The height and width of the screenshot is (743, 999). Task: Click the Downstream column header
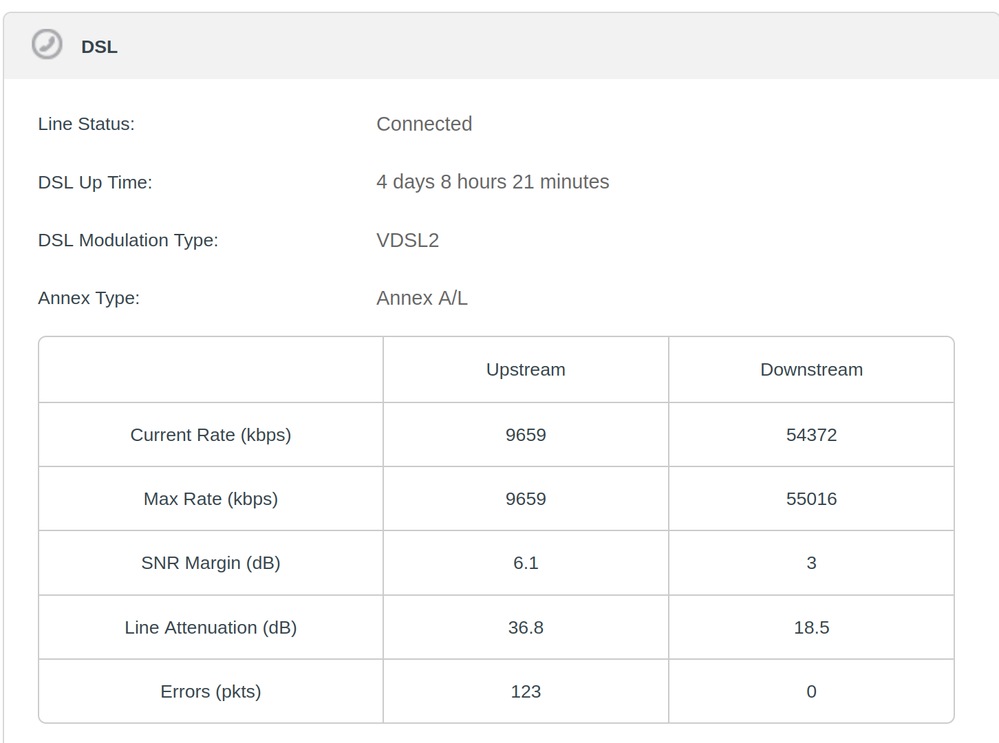[811, 370]
